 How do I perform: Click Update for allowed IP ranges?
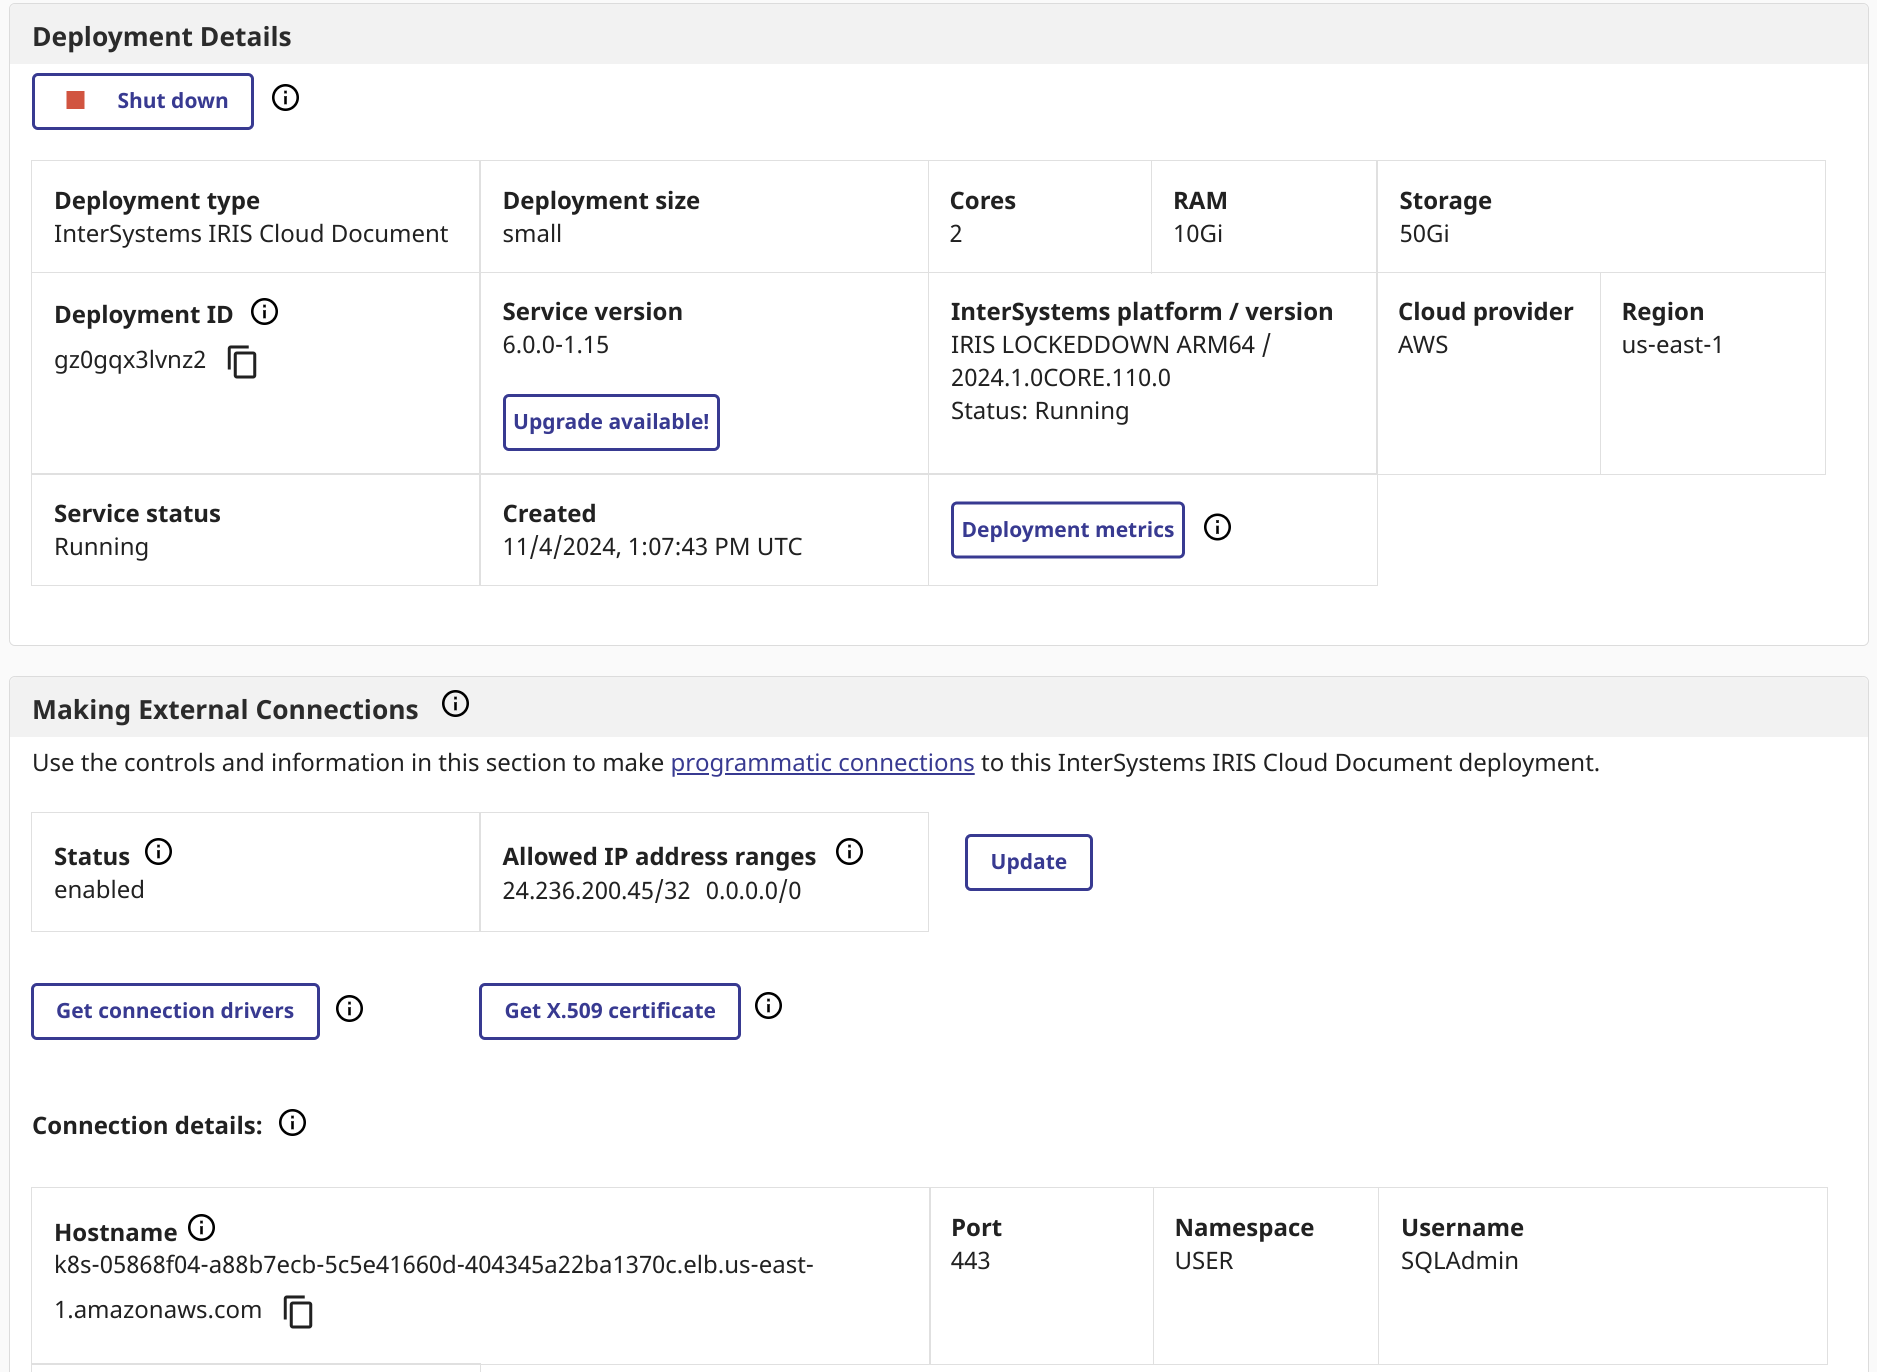[1028, 862]
